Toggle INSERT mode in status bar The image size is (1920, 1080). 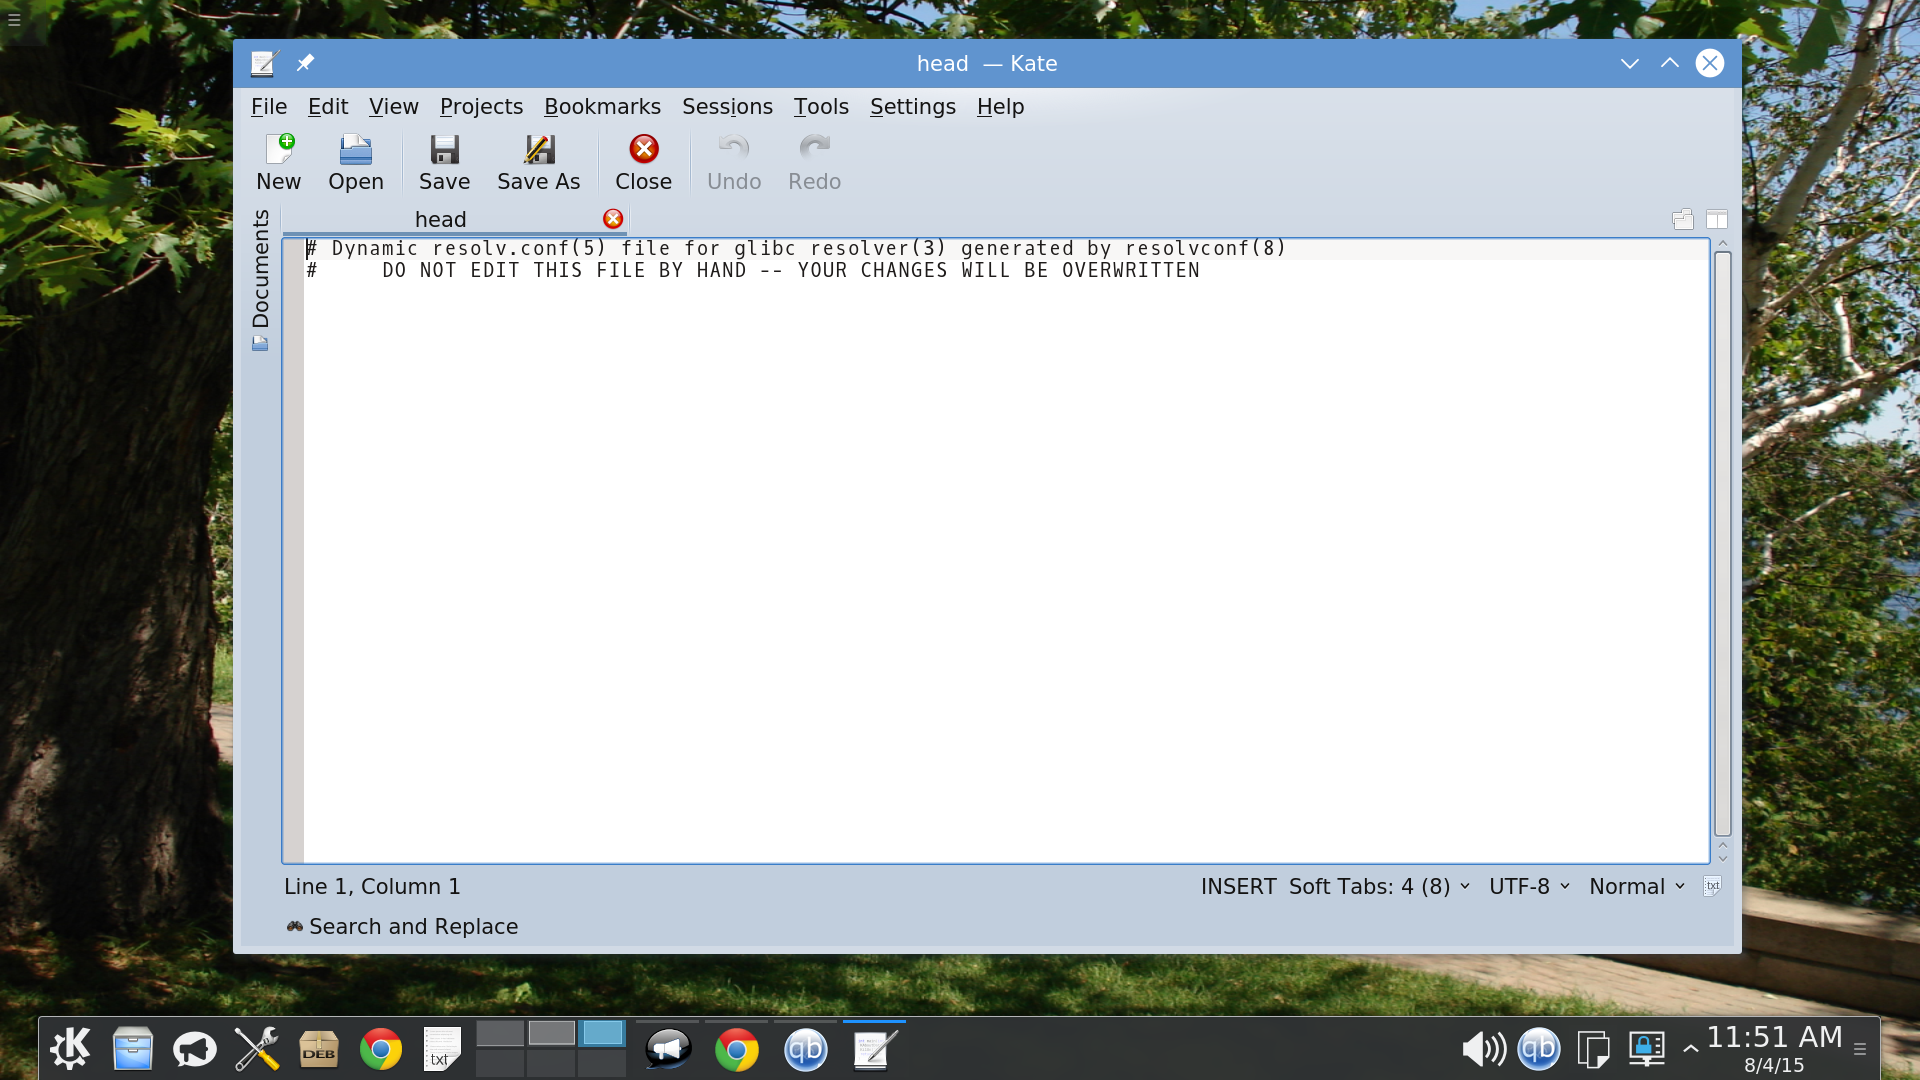tap(1238, 887)
